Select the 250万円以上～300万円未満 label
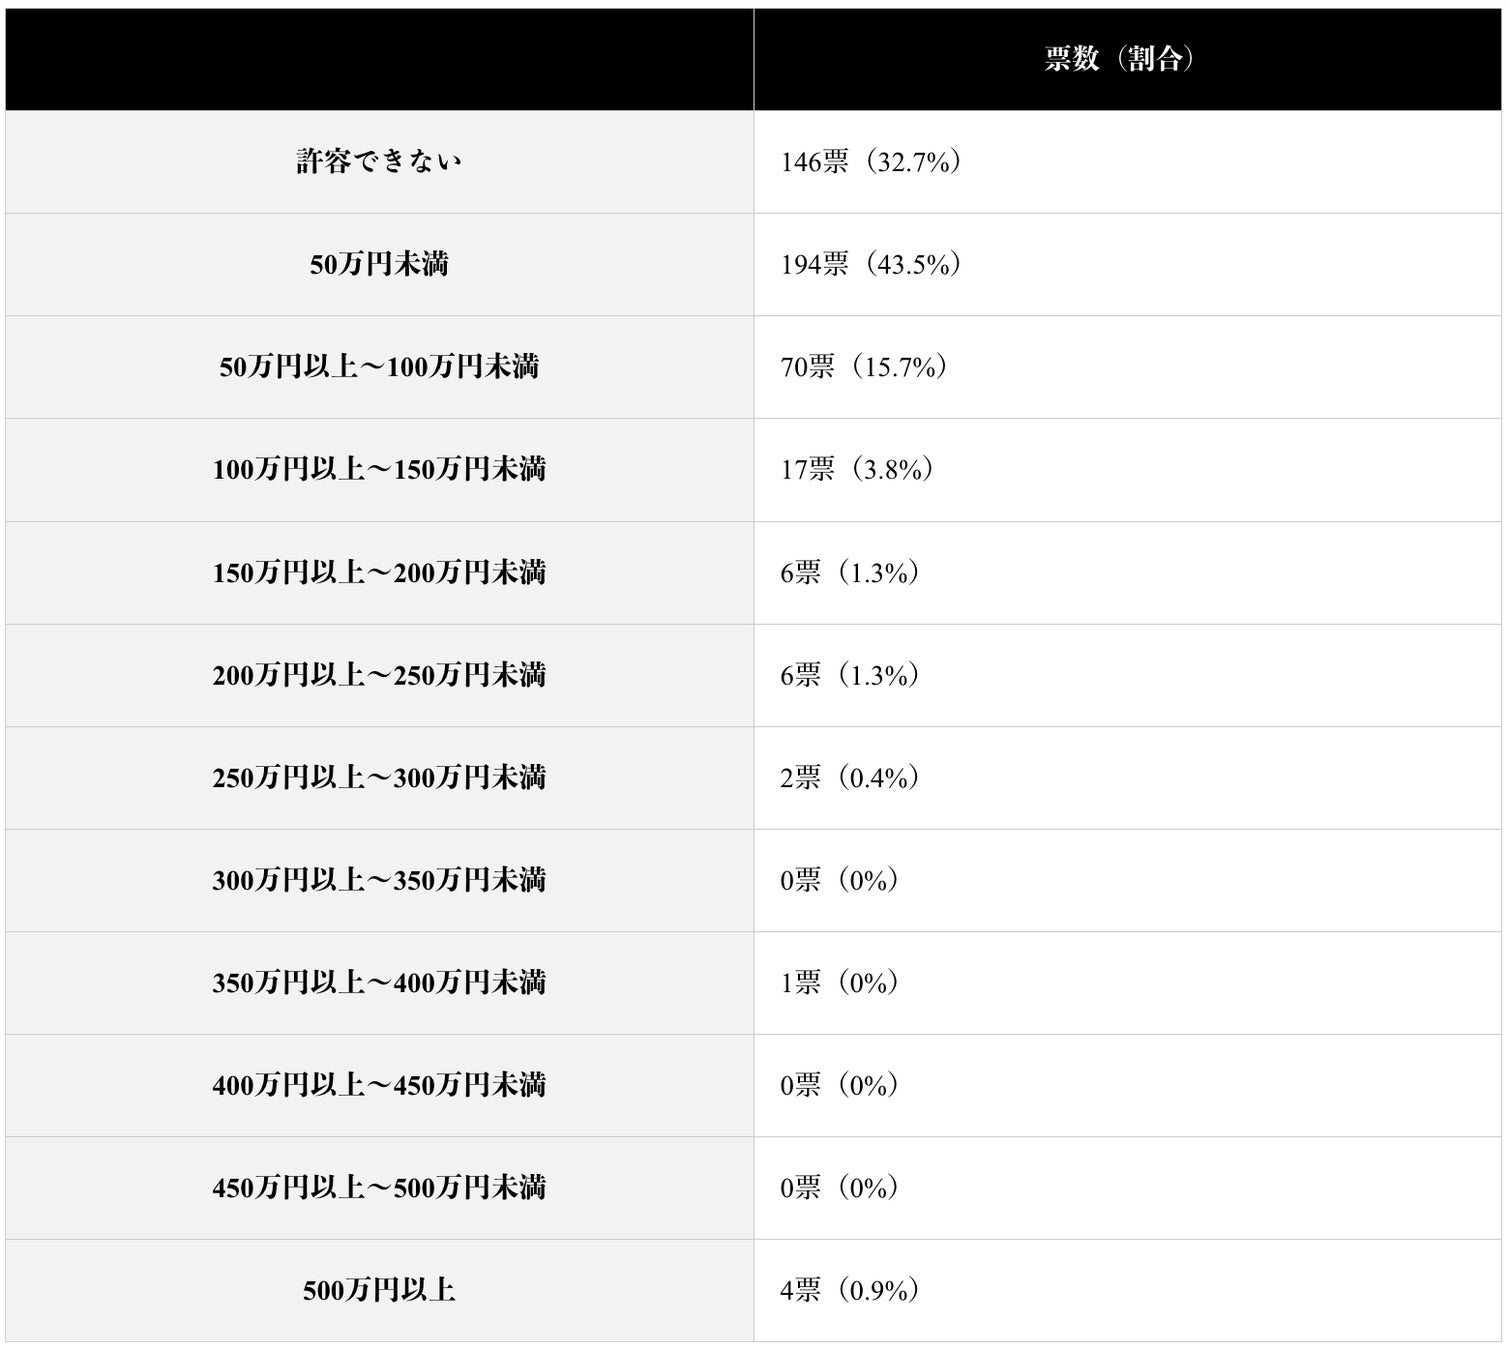Image resolution: width=1509 pixels, height=1350 pixels. click(379, 777)
